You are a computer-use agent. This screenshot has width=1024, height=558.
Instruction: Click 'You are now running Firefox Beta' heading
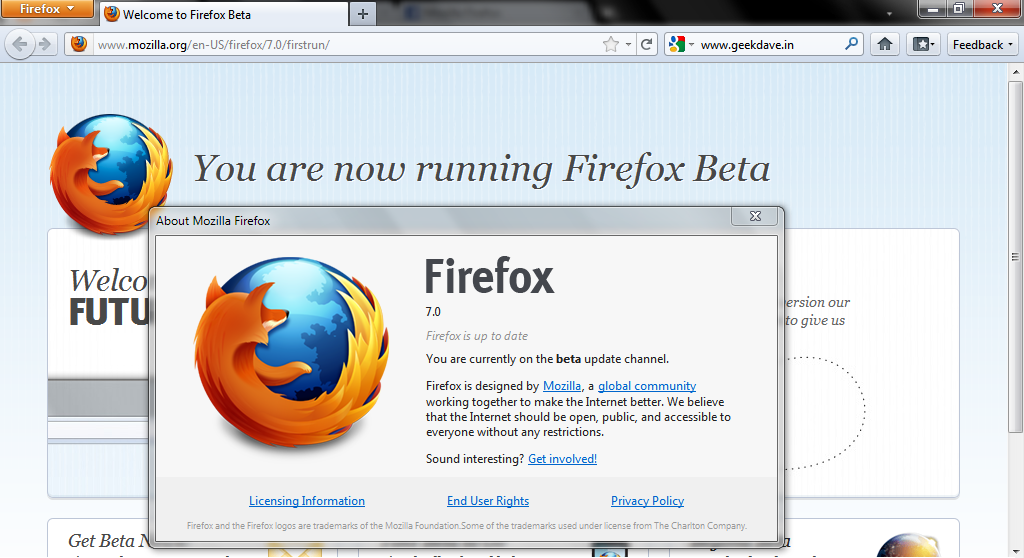(x=481, y=169)
